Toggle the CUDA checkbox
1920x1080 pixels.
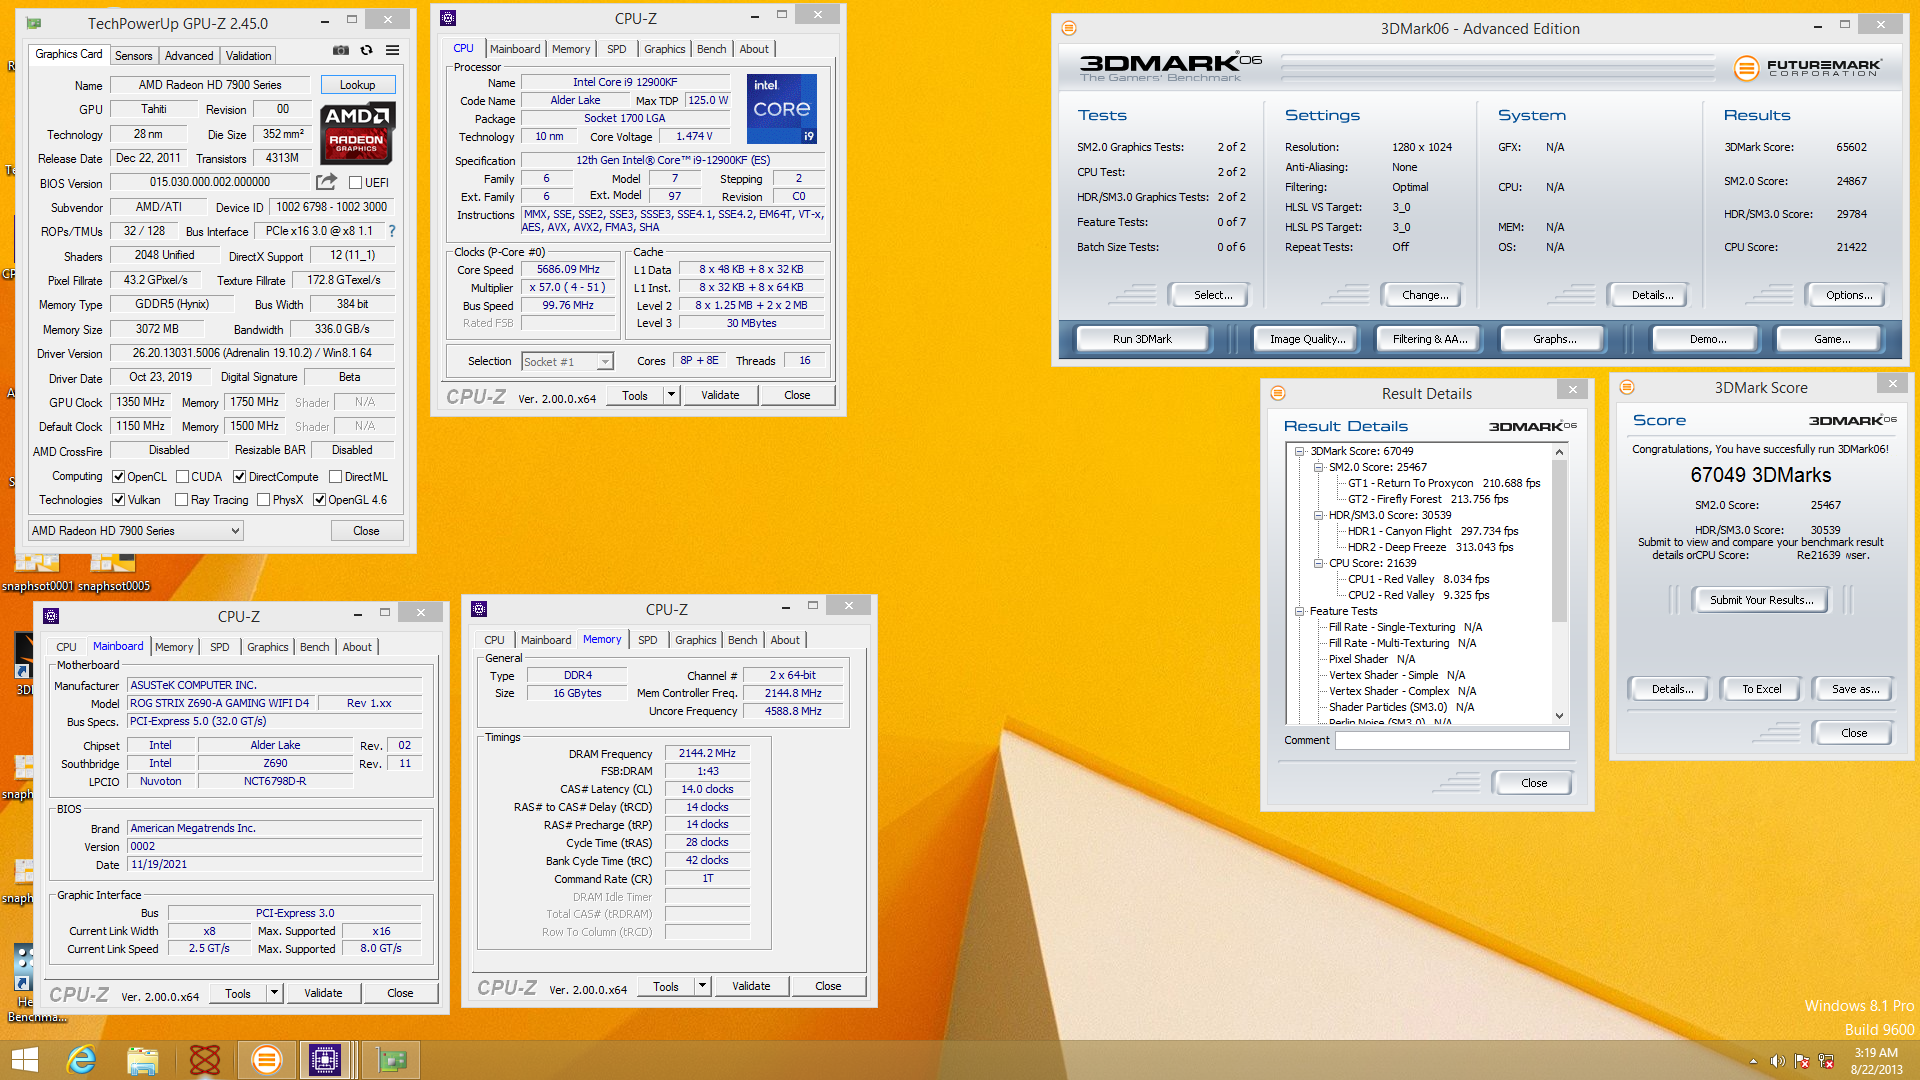[183, 477]
